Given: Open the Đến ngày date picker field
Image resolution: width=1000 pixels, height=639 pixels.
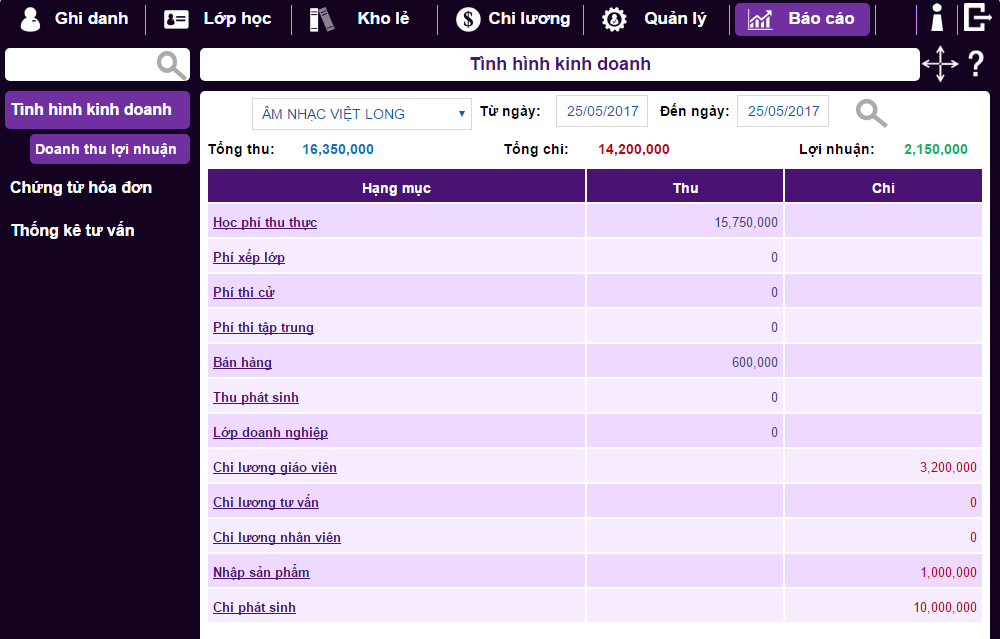Looking at the screenshot, I should (x=783, y=111).
